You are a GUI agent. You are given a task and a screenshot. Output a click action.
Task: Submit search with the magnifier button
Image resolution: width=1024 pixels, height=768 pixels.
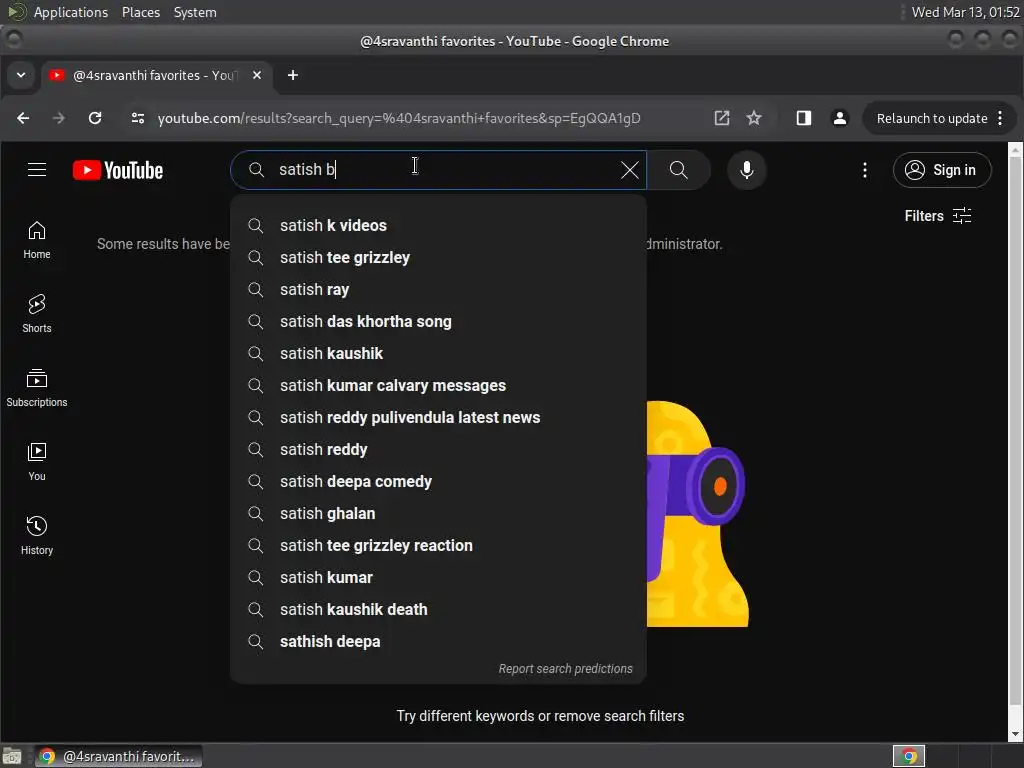click(679, 170)
